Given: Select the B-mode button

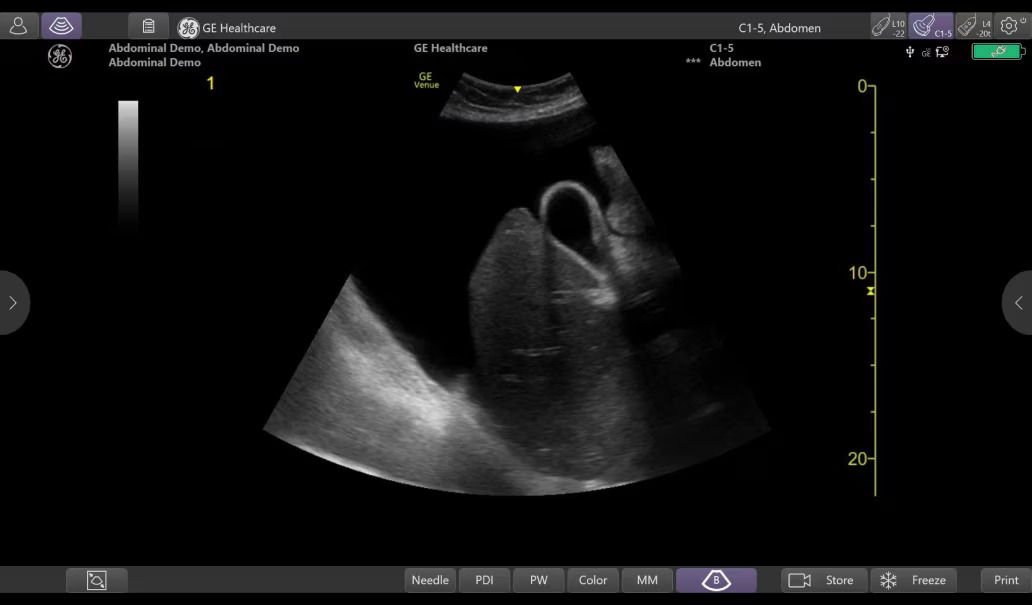Looking at the screenshot, I should tap(716, 580).
